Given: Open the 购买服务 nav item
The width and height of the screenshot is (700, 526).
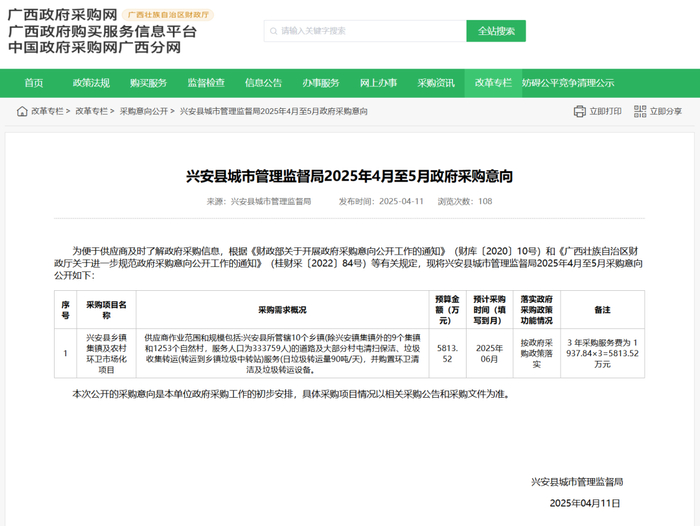Looking at the screenshot, I should [148, 83].
